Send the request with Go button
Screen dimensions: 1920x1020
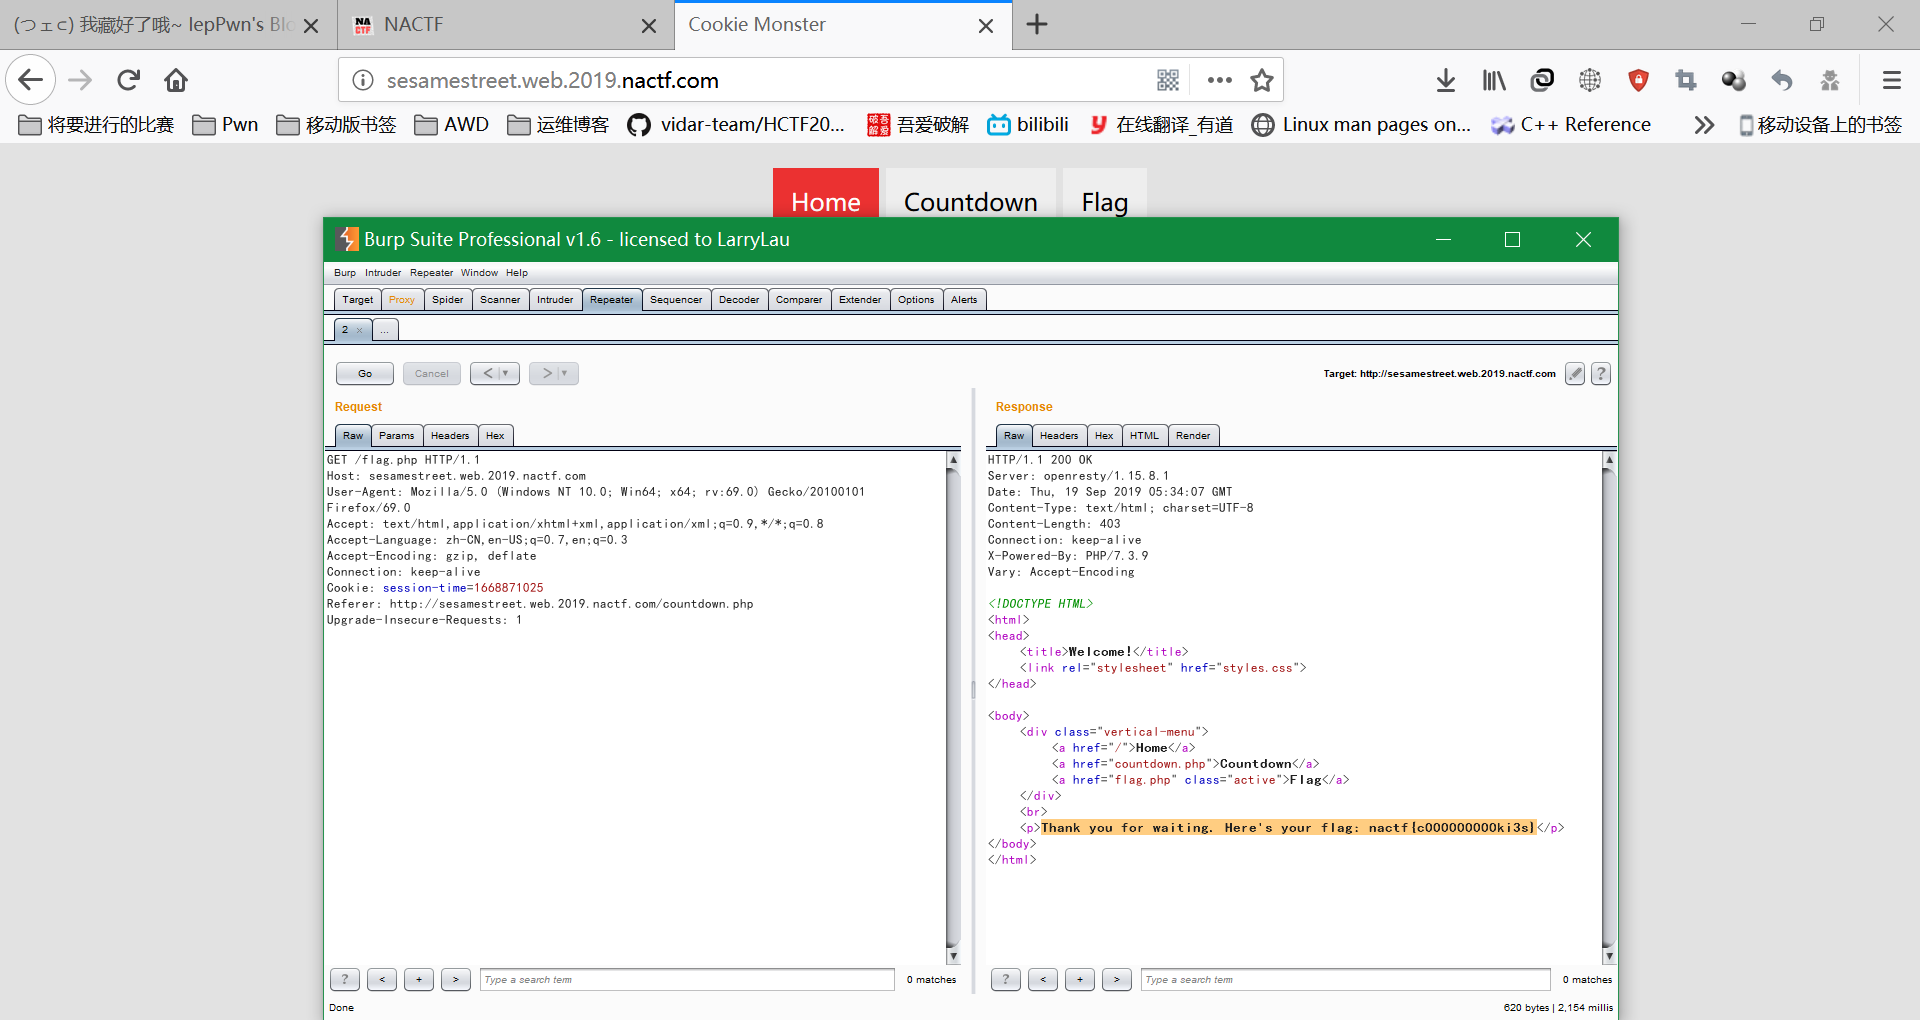(x=365, y=374)
